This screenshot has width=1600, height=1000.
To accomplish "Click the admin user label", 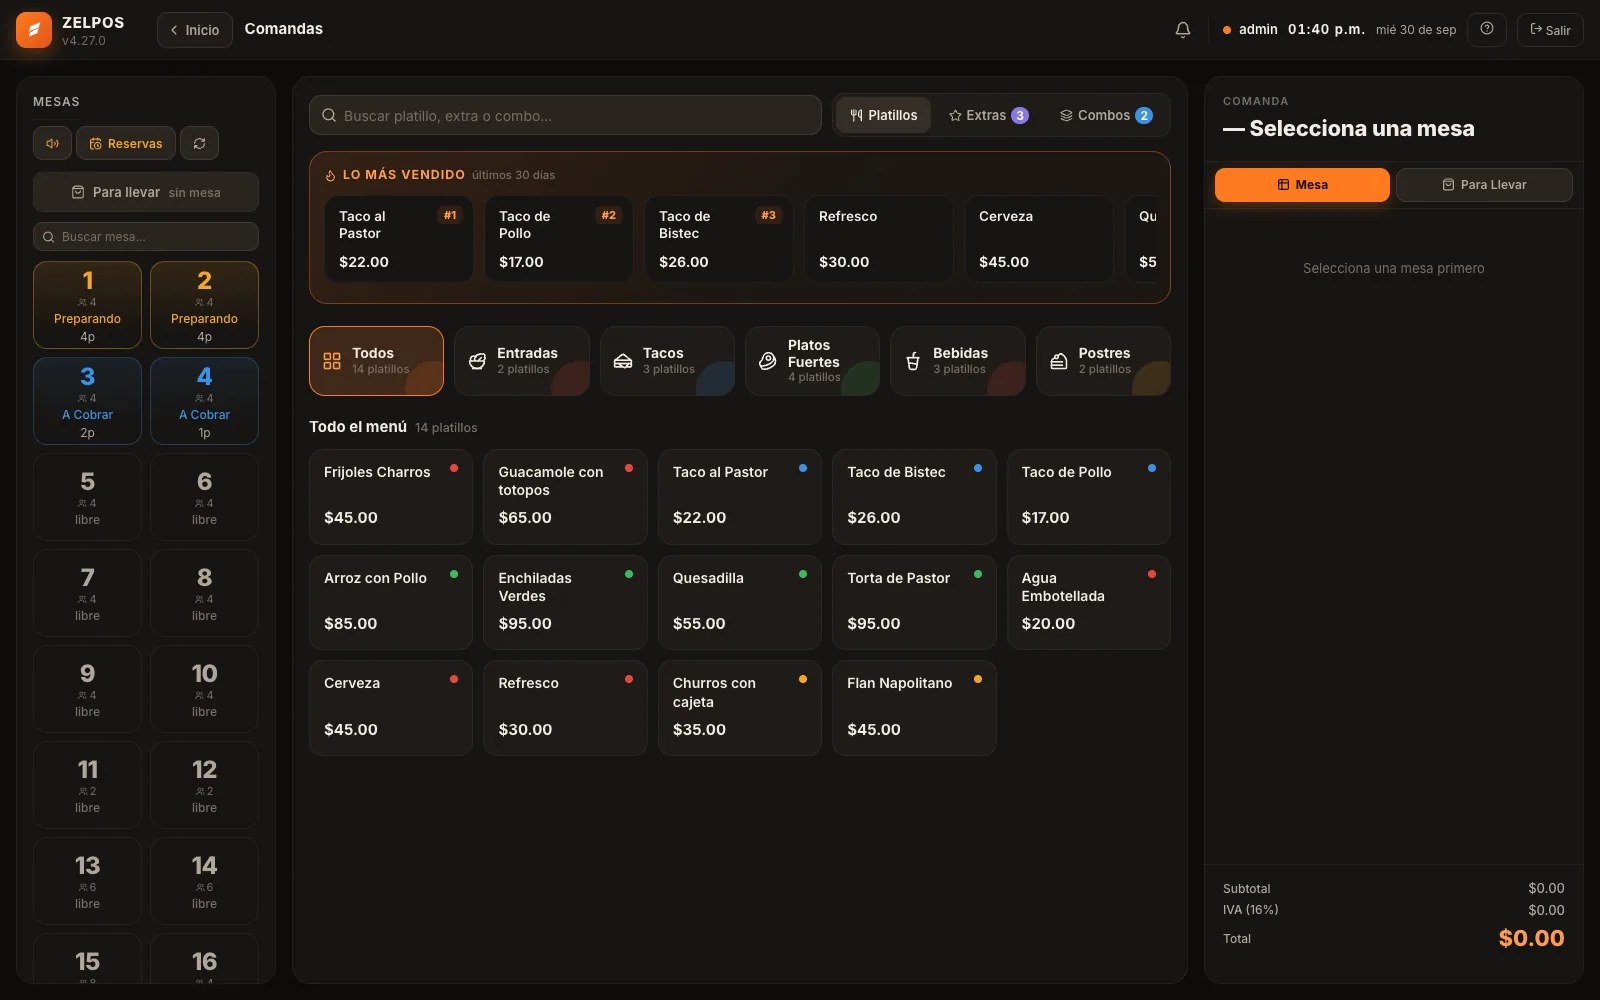I will point(1258,30).
